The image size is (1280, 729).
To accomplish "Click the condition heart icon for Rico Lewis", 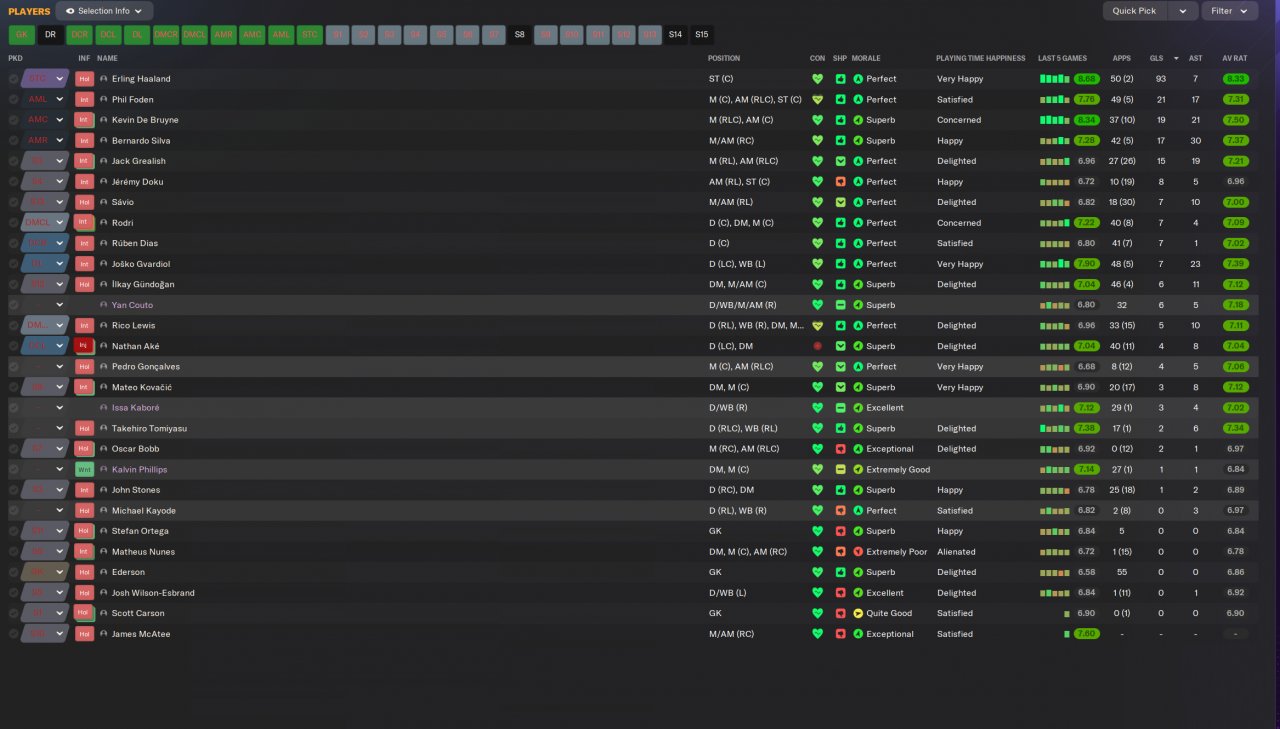I will tap(817, 326).
